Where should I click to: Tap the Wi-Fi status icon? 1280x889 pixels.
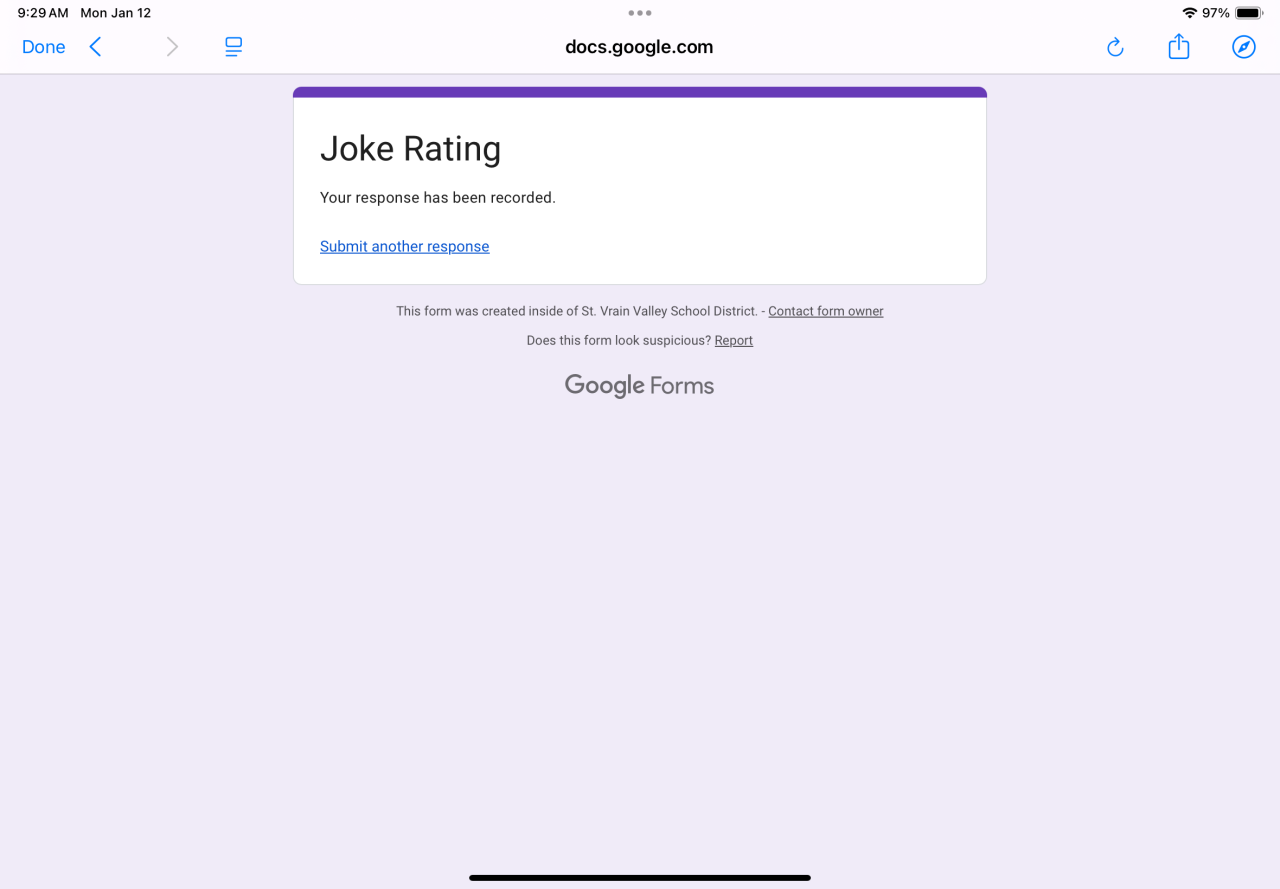pos(1189,13)
